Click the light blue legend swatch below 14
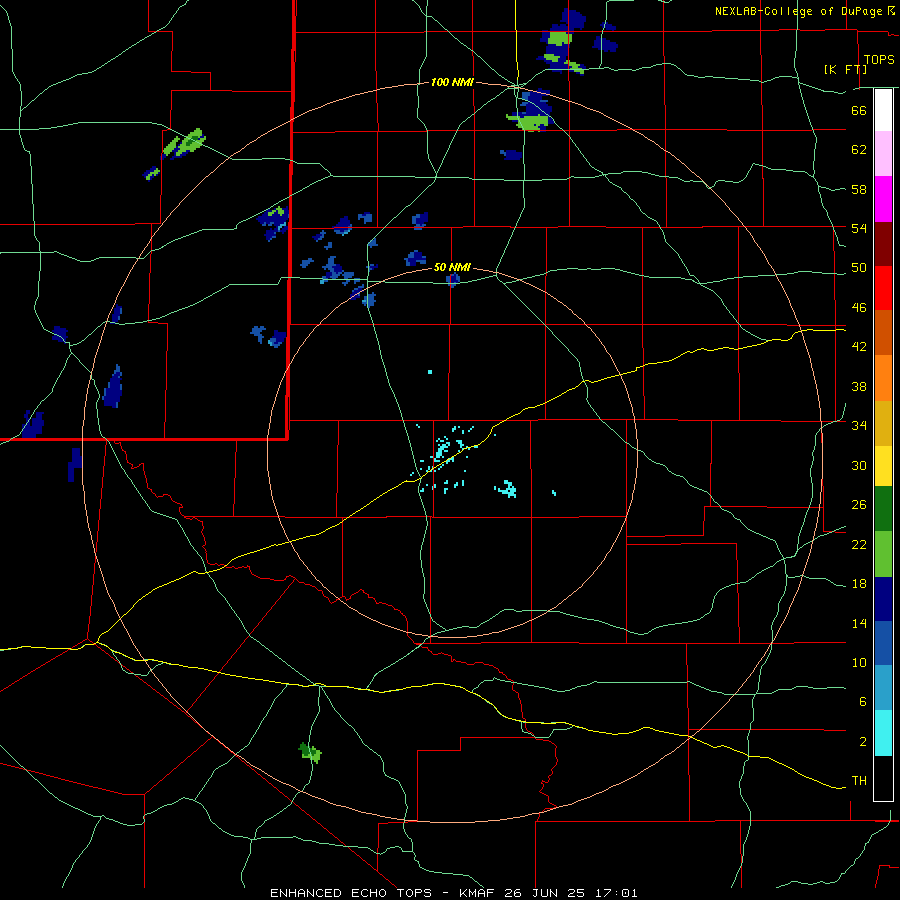The height and width of the screenshot is (900, 900). (x=883, y=688)
